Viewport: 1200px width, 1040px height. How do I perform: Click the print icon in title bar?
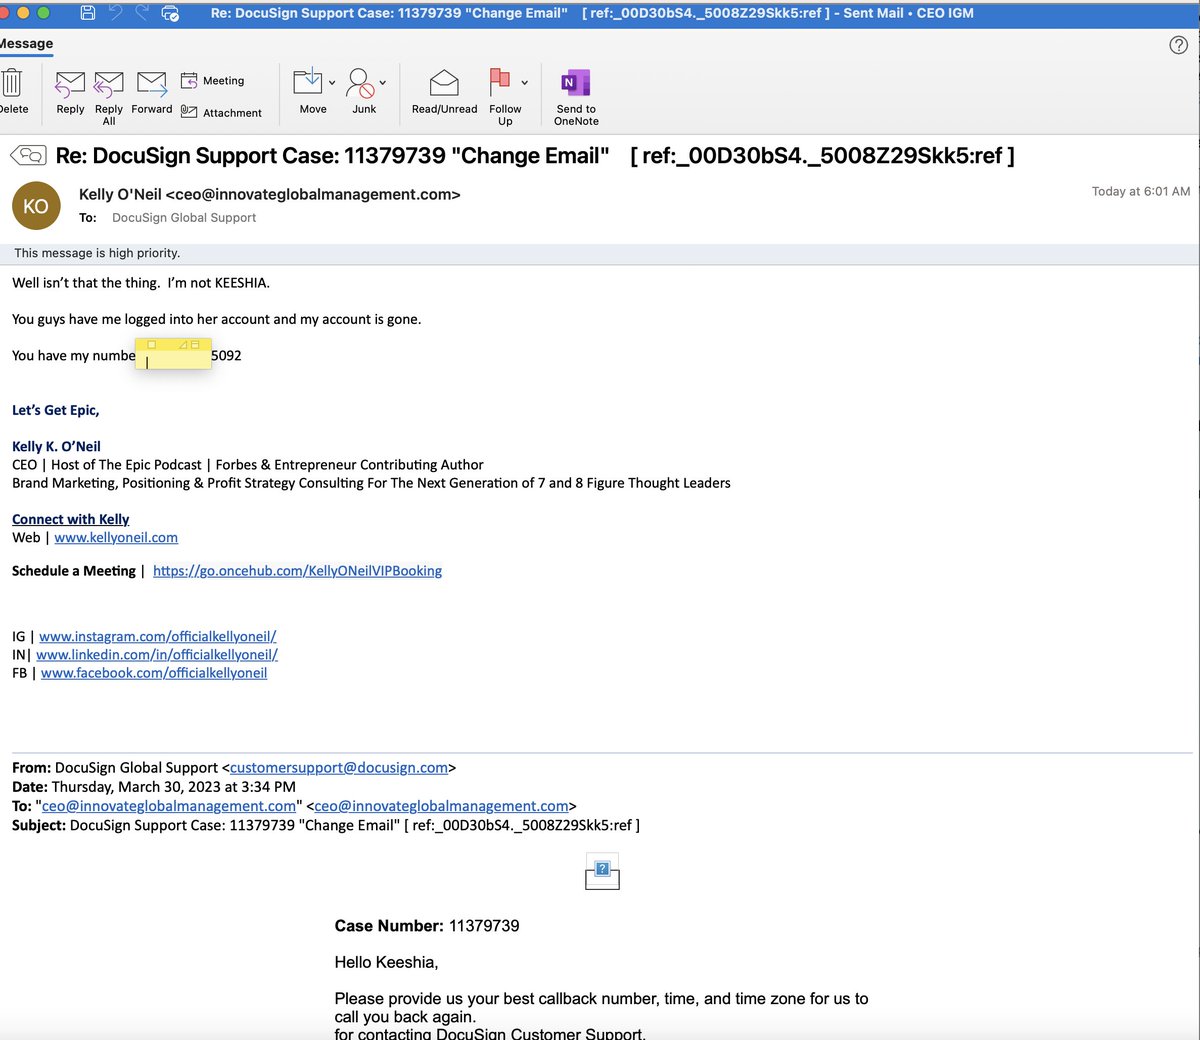click(170, 14)
